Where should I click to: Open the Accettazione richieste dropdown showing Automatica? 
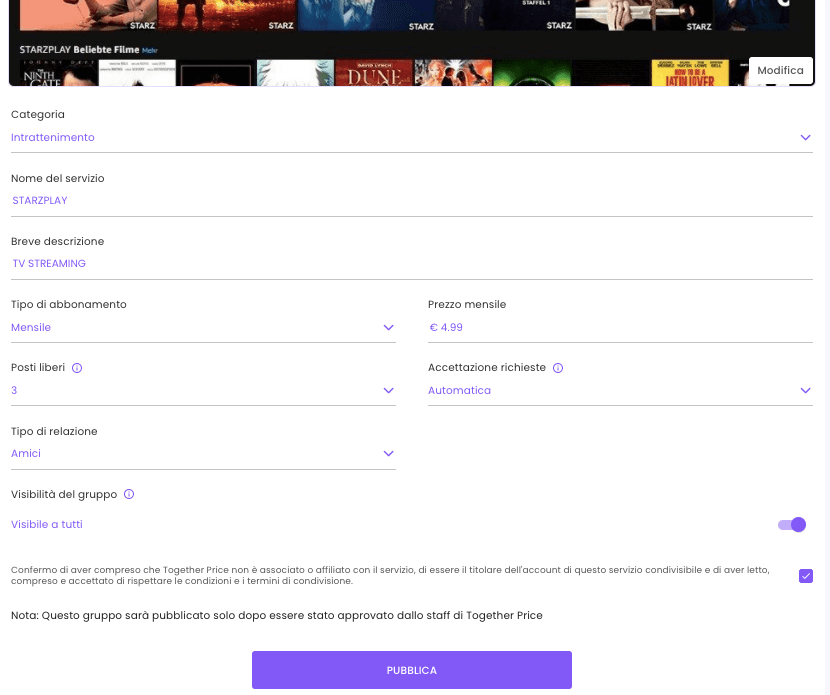coord(620,391)
